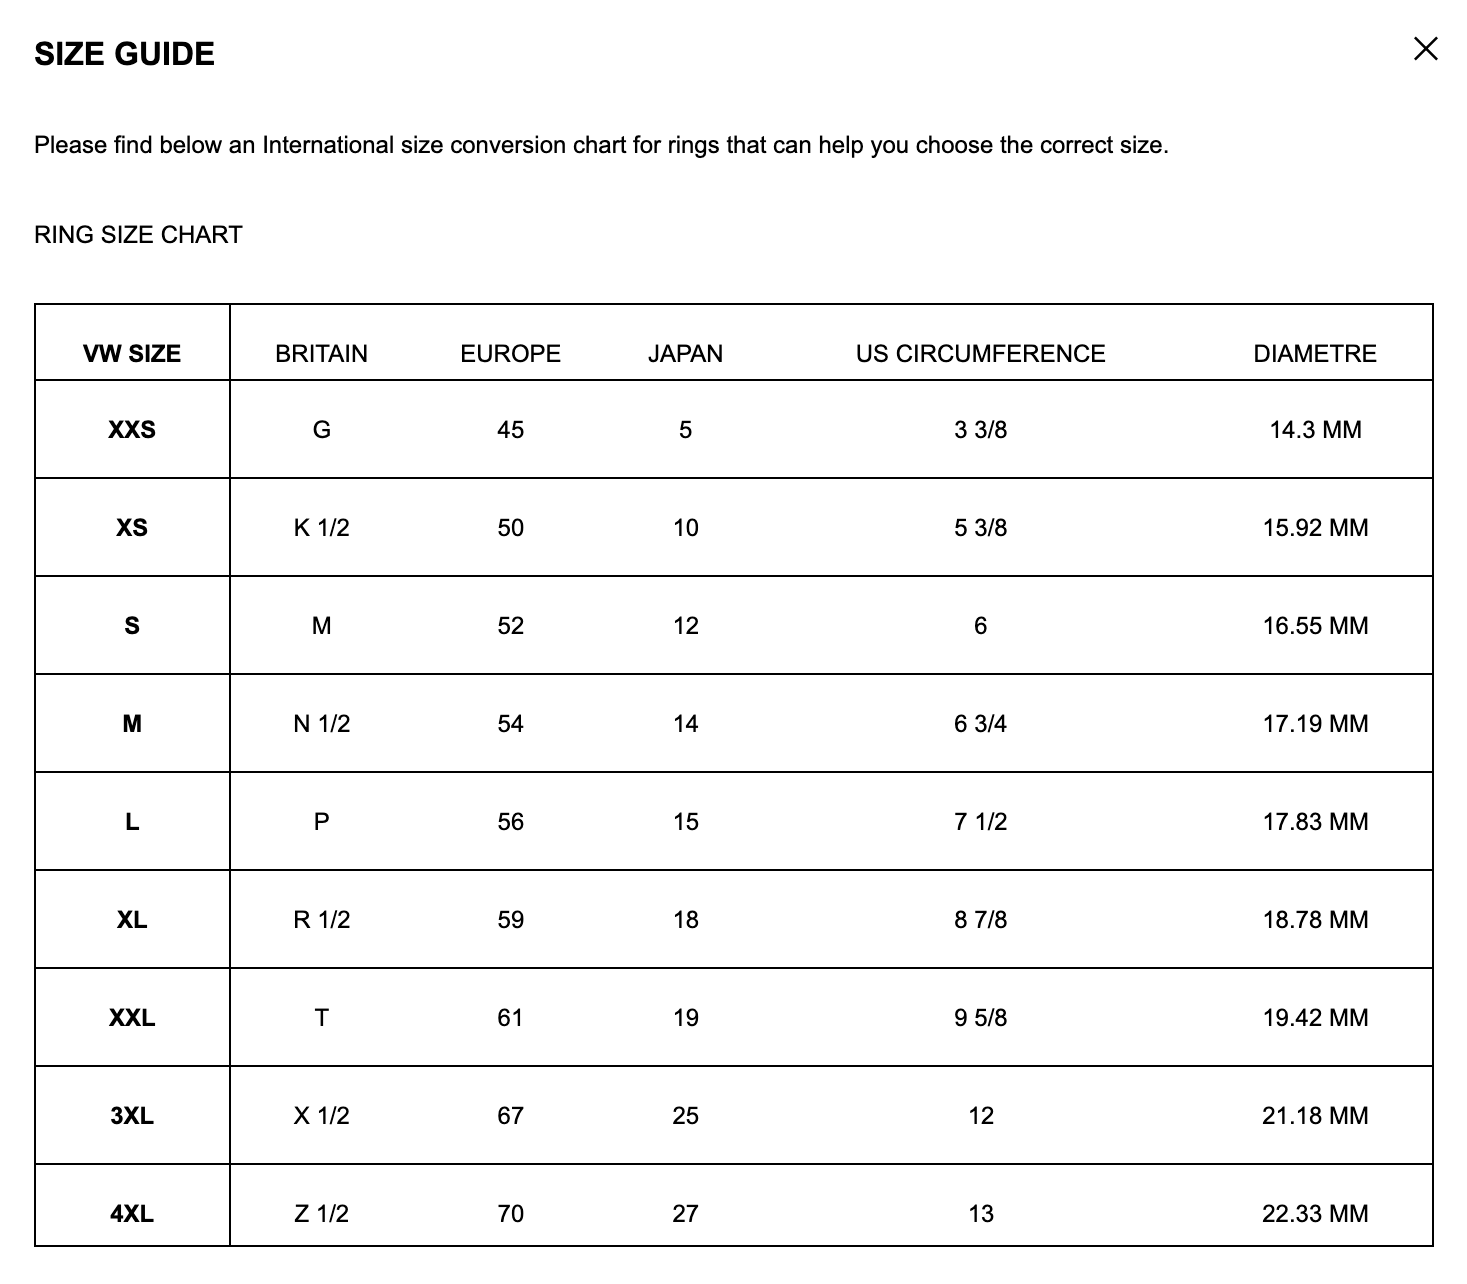Click the 4XL size row label
Screen dimensions: 1467x1284
(x=132, y=1214)
